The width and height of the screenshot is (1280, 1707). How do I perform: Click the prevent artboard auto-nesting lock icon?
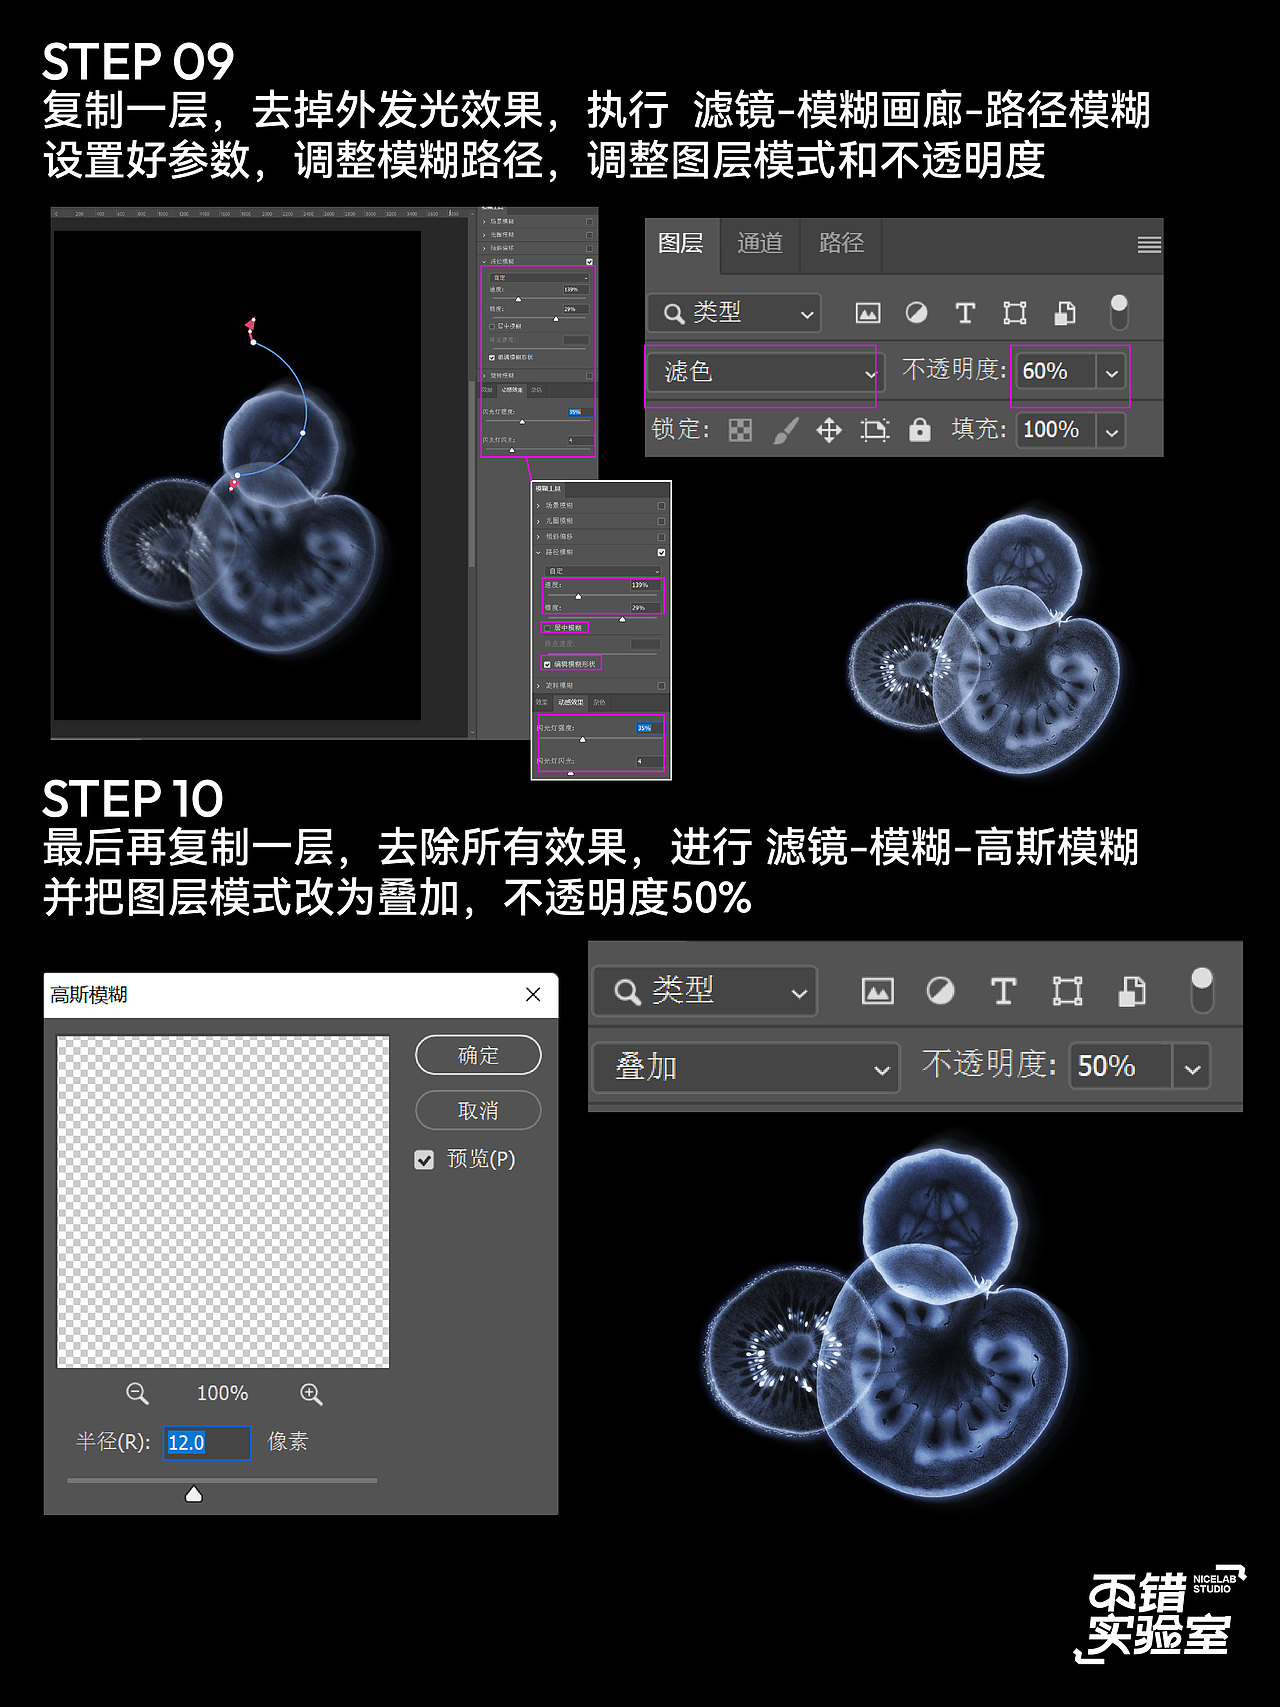875,430
